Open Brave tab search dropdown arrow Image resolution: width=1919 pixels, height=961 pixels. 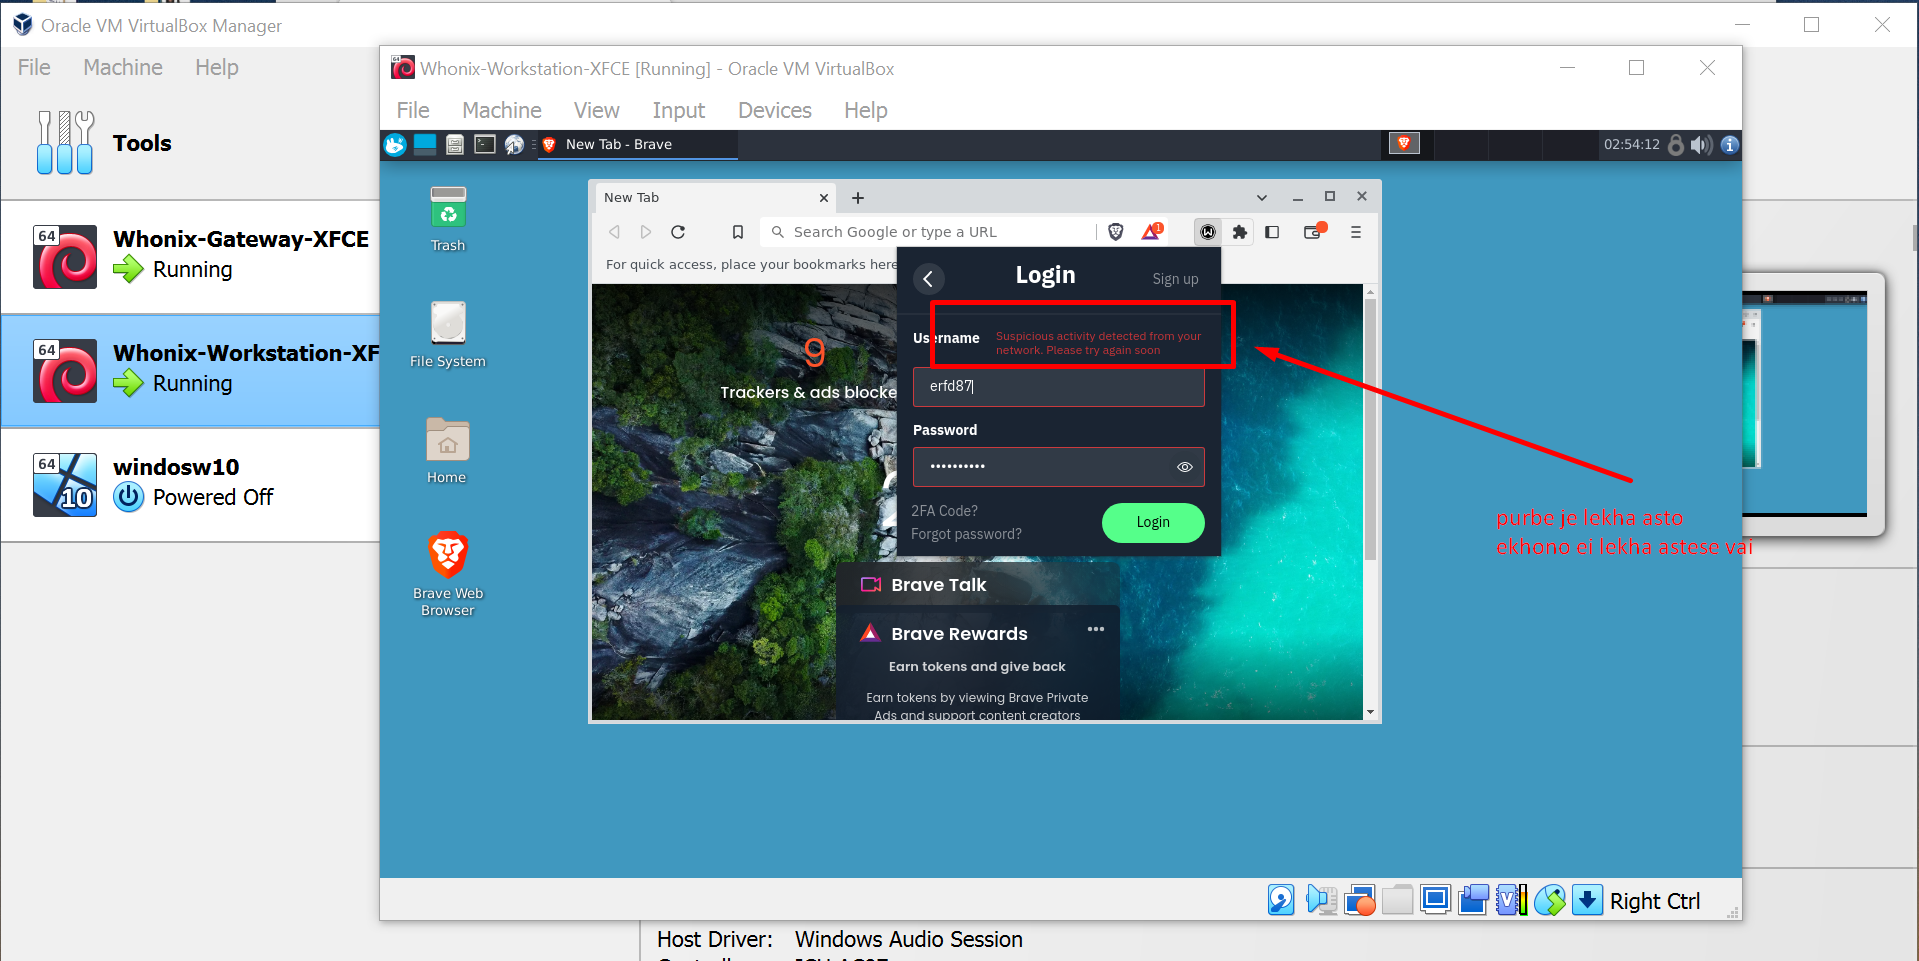point(1262,198)
